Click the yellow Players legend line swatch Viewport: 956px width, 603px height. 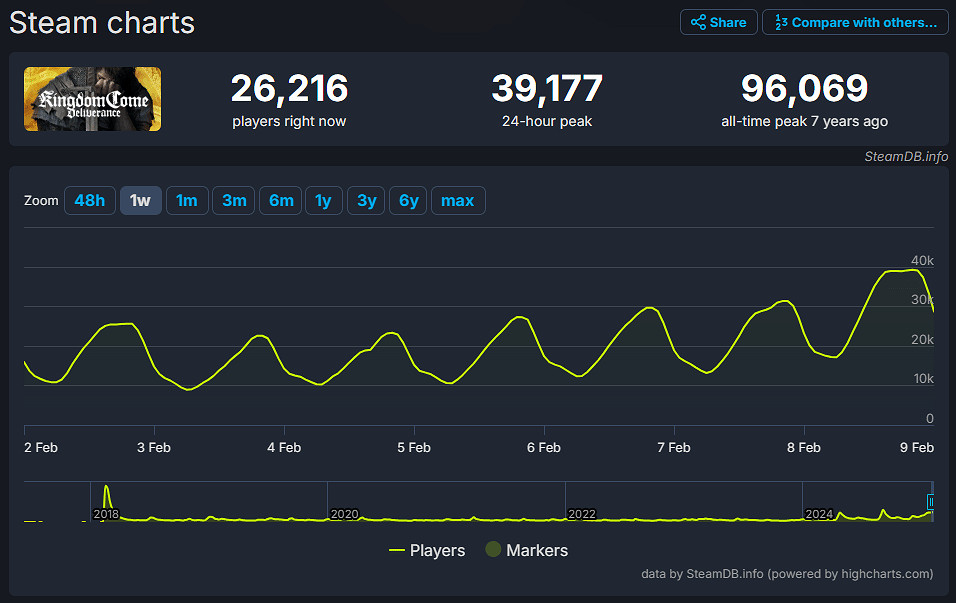click(397, 551)
